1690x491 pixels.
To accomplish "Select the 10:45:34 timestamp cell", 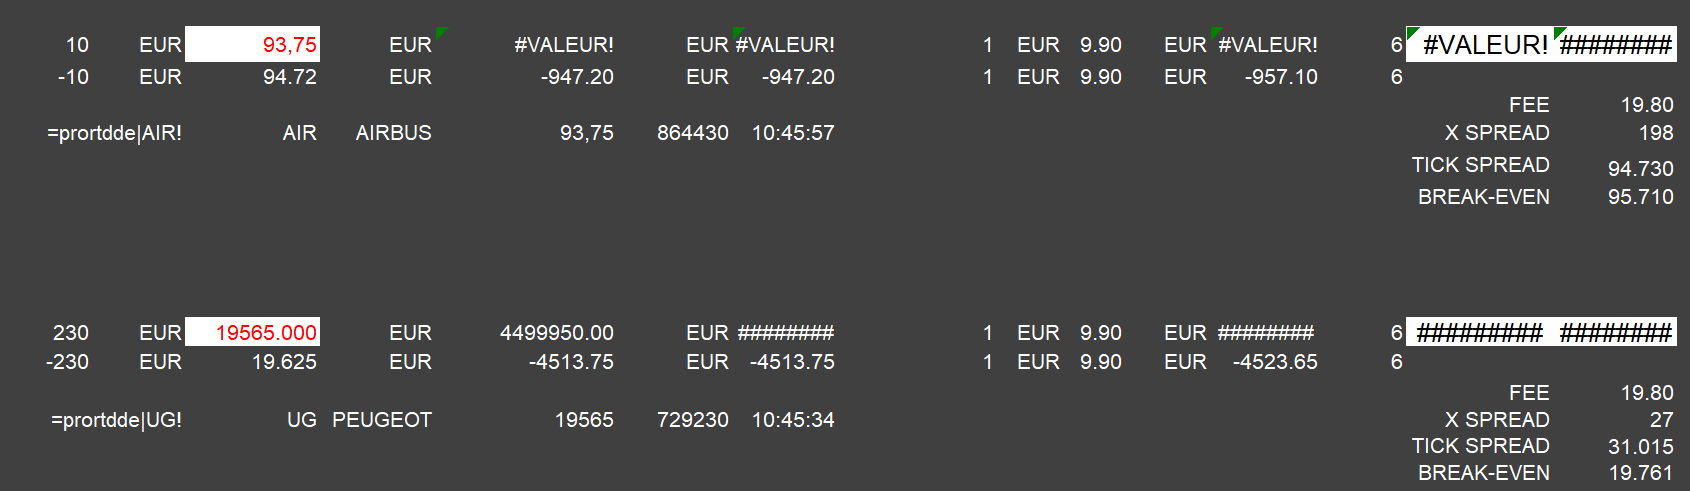I will pos(793,420).
